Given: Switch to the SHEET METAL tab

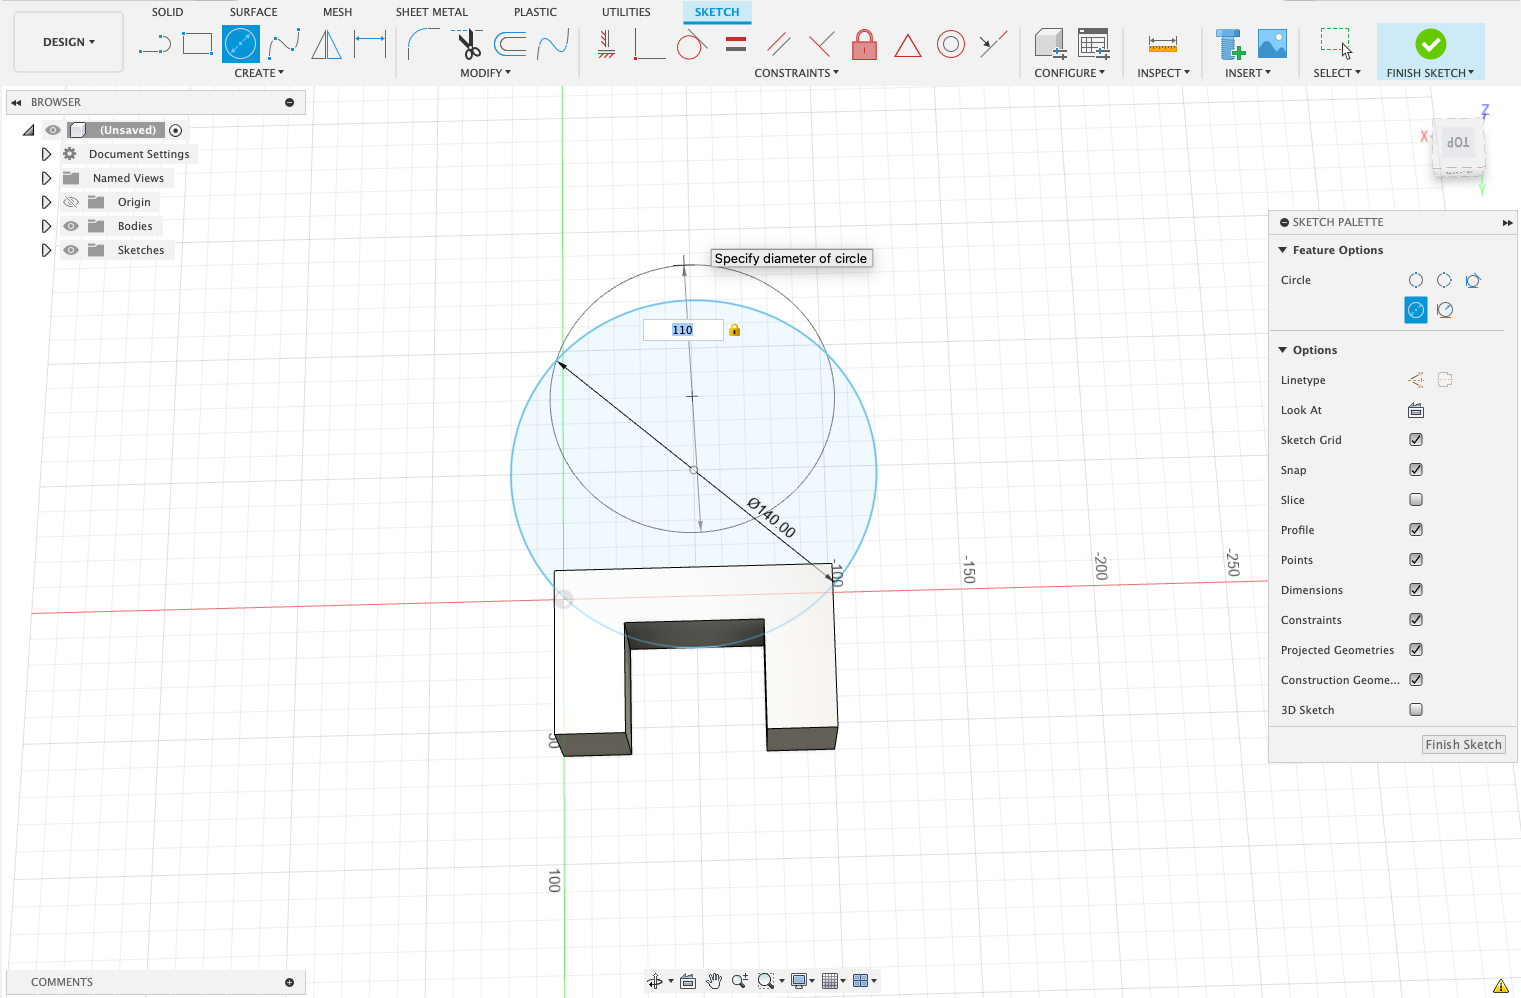Looking at the screenshot, I should coord(431,12).
